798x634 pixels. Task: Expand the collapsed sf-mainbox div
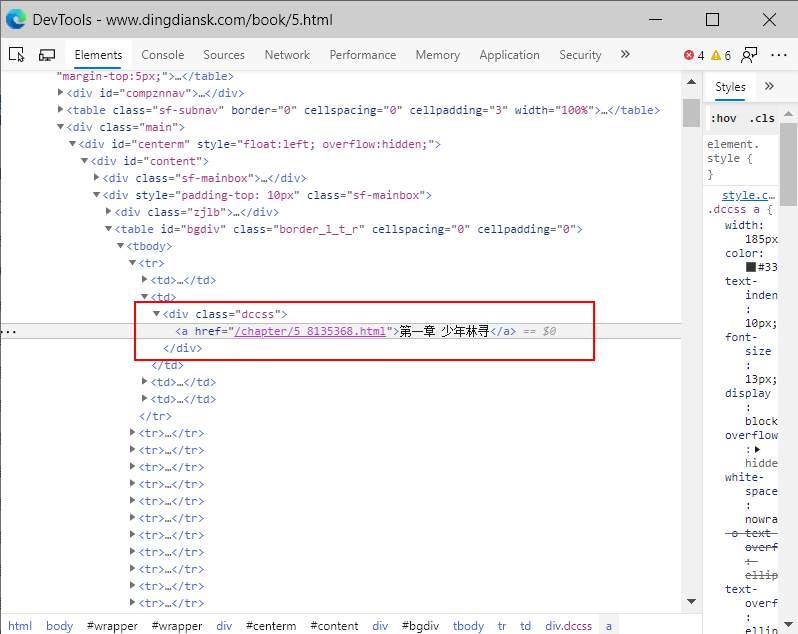click(97, 178)
